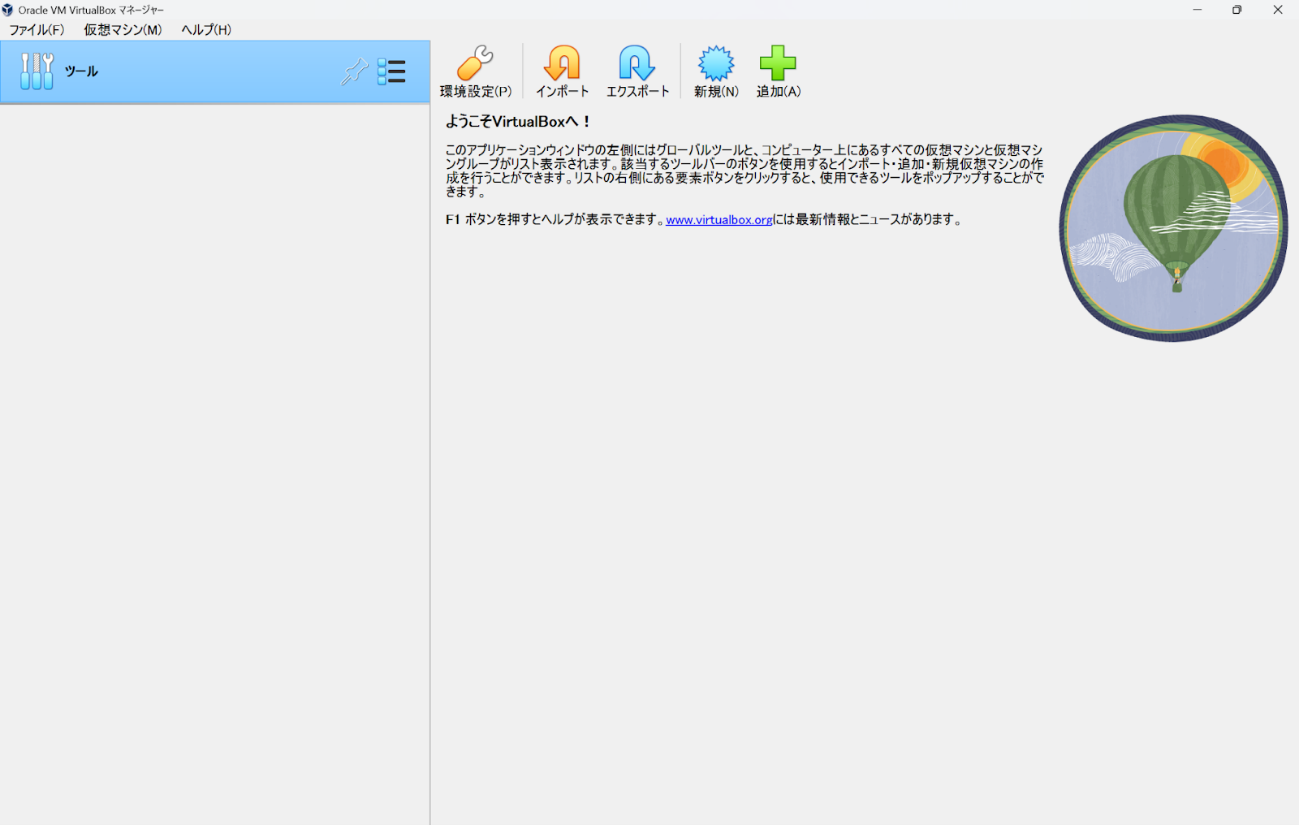Screen dimensions: 1299x825
Task: Open the ヘルプ menu
Action: [x=206, y=30]
